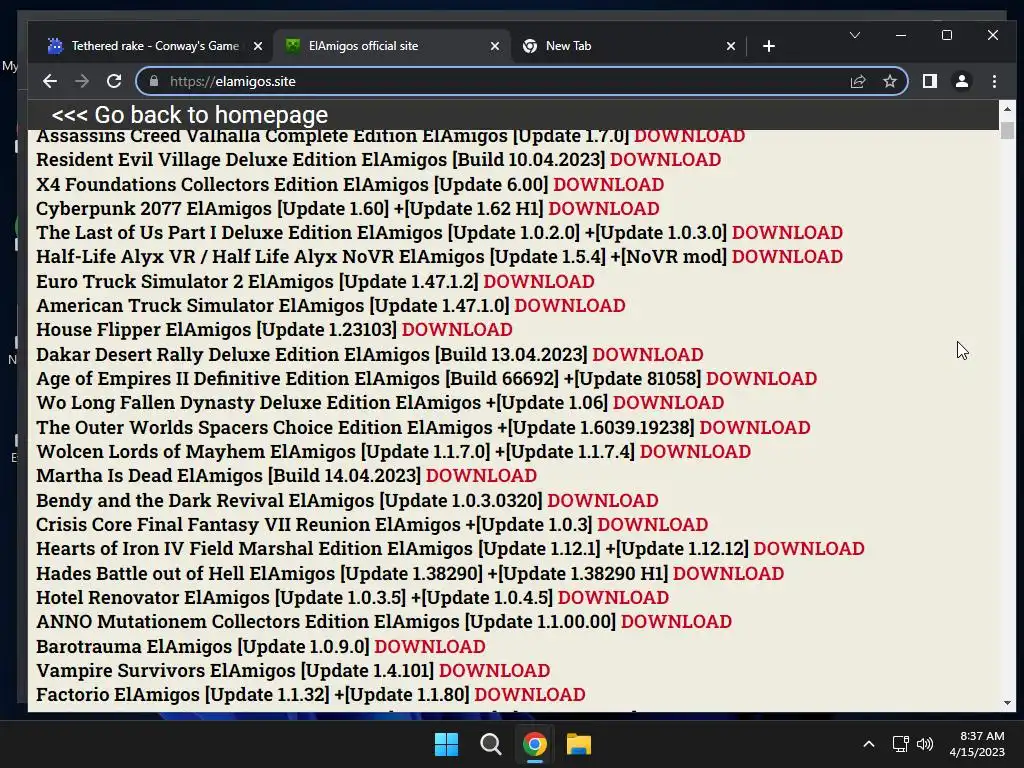
Task: Download Wolcen Lords of Mayhem
Action: pyautogui.click(x=696, y=452)
